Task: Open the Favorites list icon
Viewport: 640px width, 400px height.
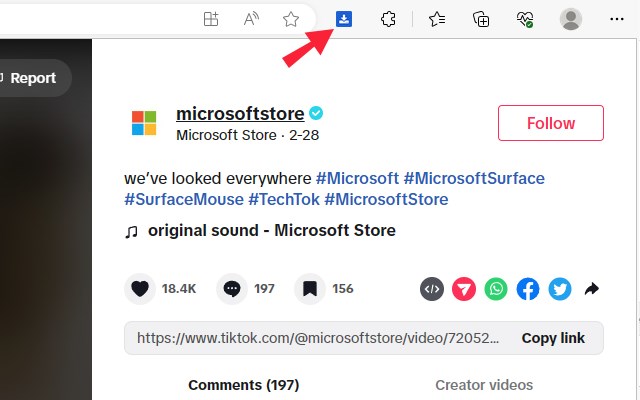Action: [437, 19]
